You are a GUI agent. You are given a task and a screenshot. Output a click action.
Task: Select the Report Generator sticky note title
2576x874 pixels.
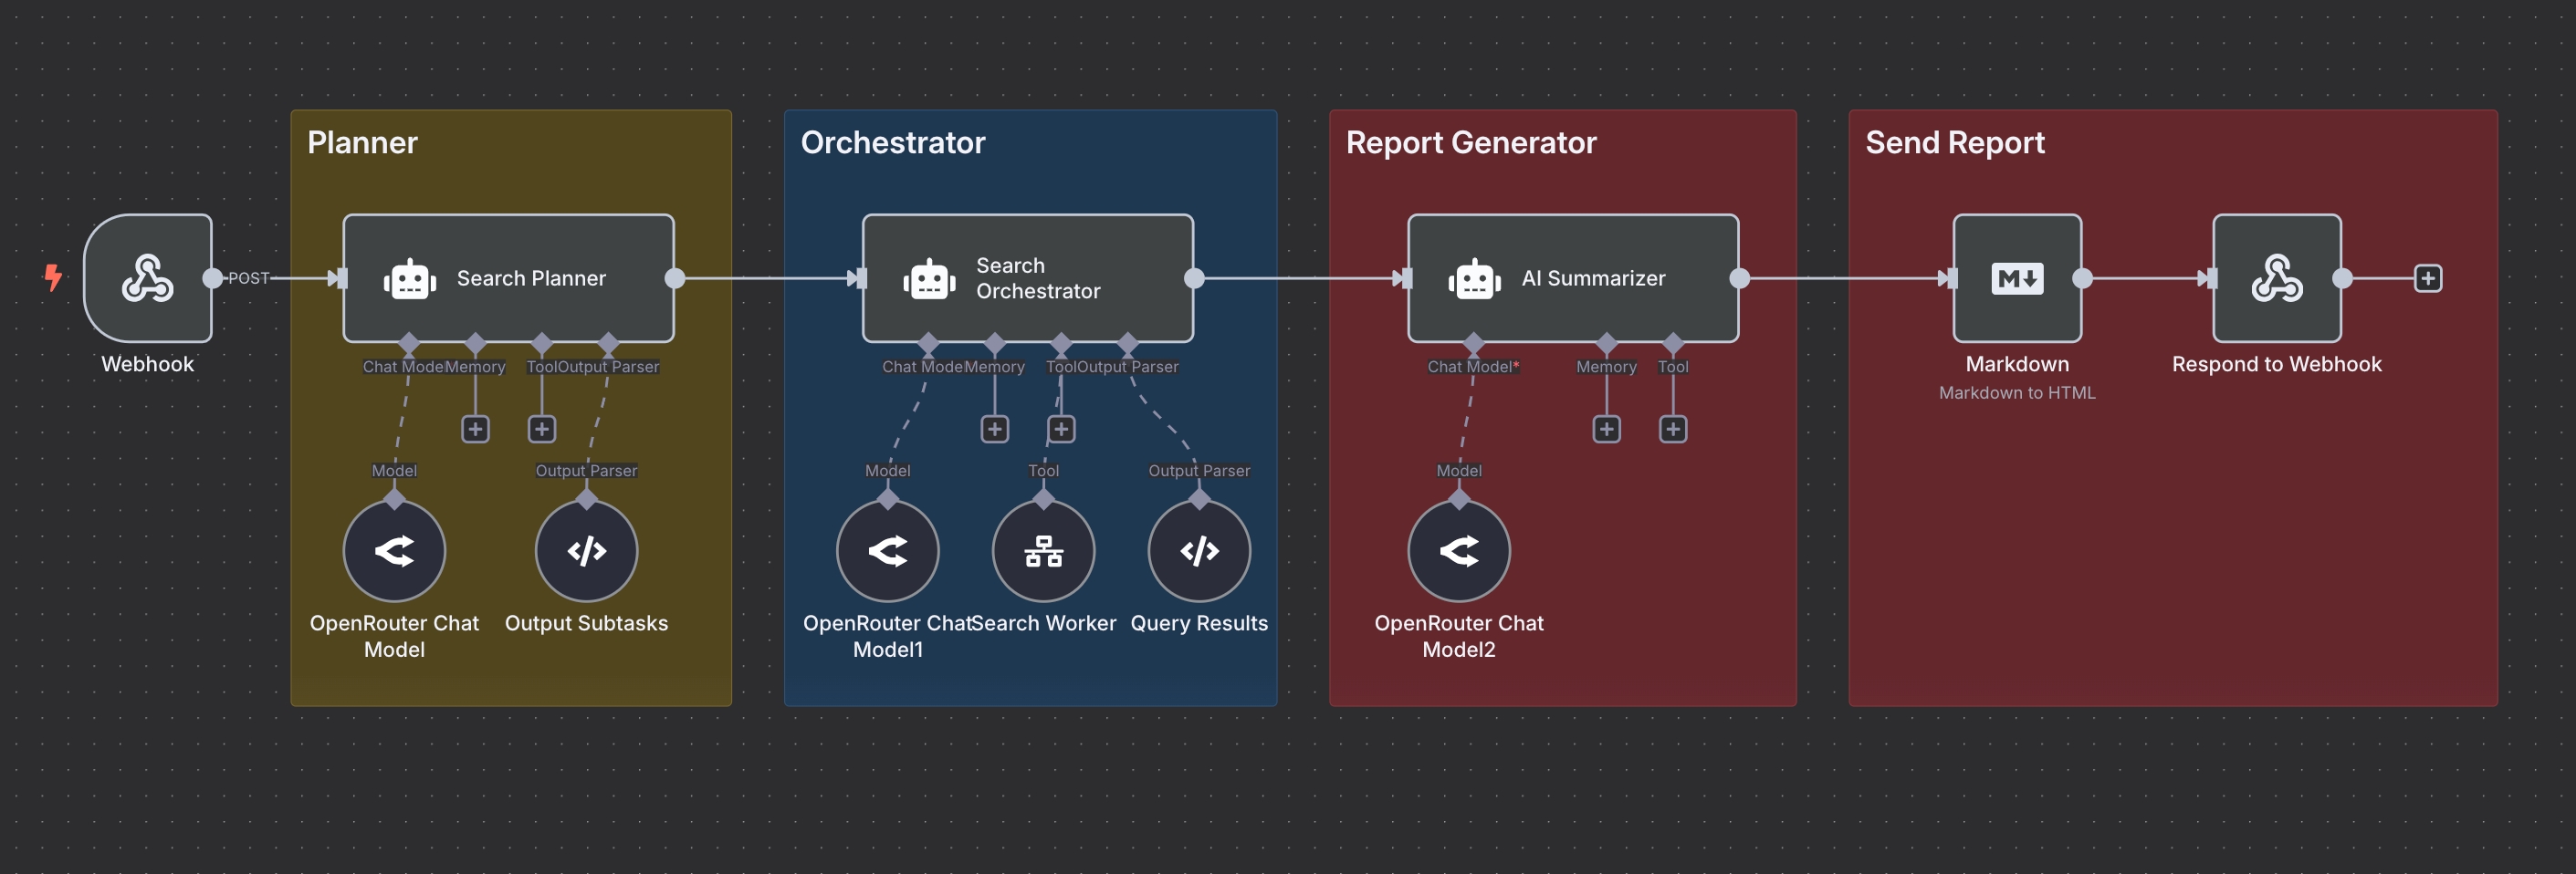click(x=1471, y=143)
